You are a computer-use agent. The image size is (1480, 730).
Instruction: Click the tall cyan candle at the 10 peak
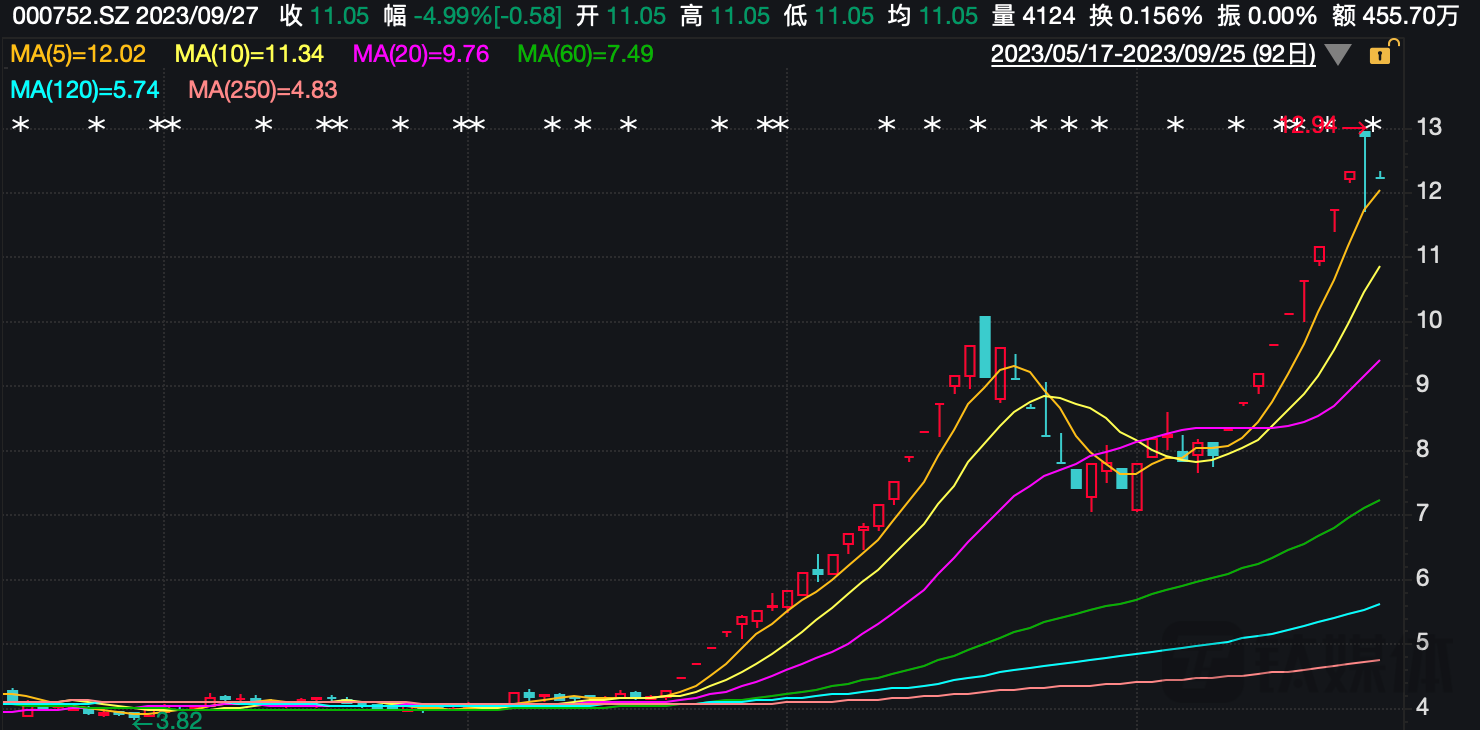985,347
